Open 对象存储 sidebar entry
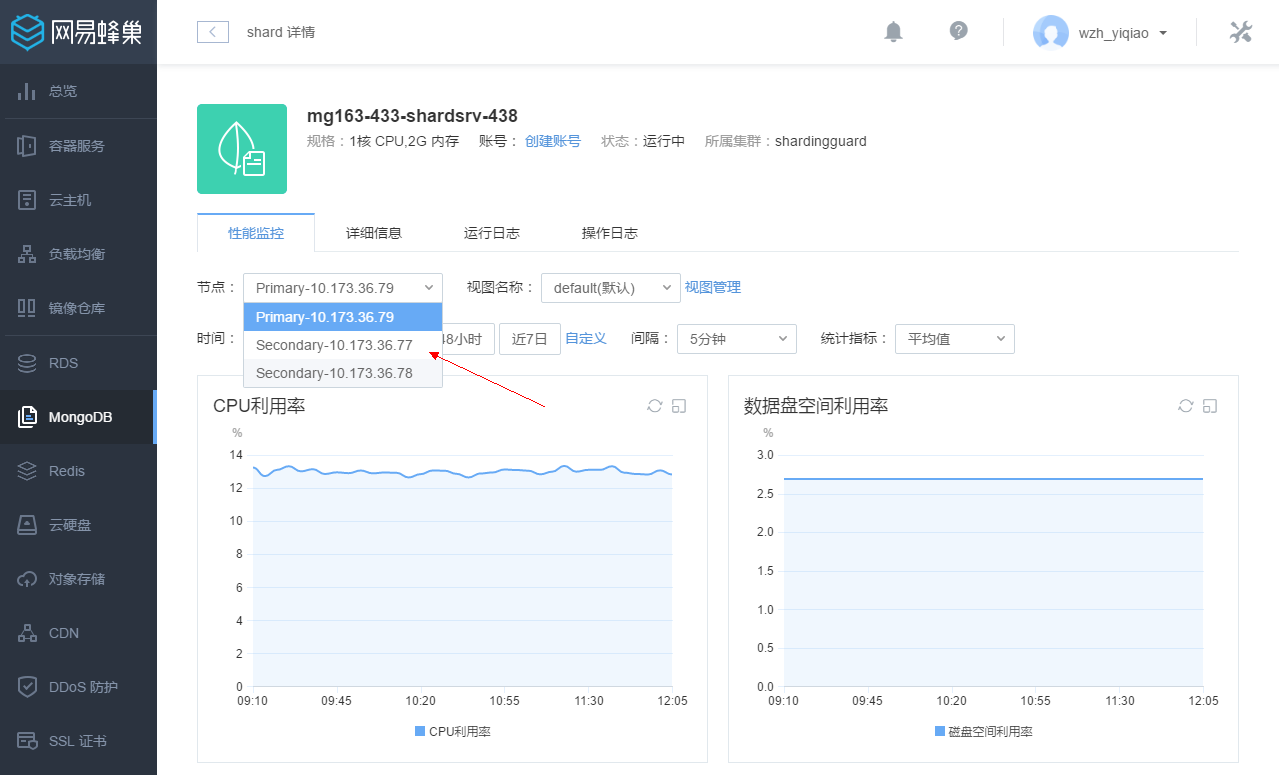1279x775 pixels. 78,579
